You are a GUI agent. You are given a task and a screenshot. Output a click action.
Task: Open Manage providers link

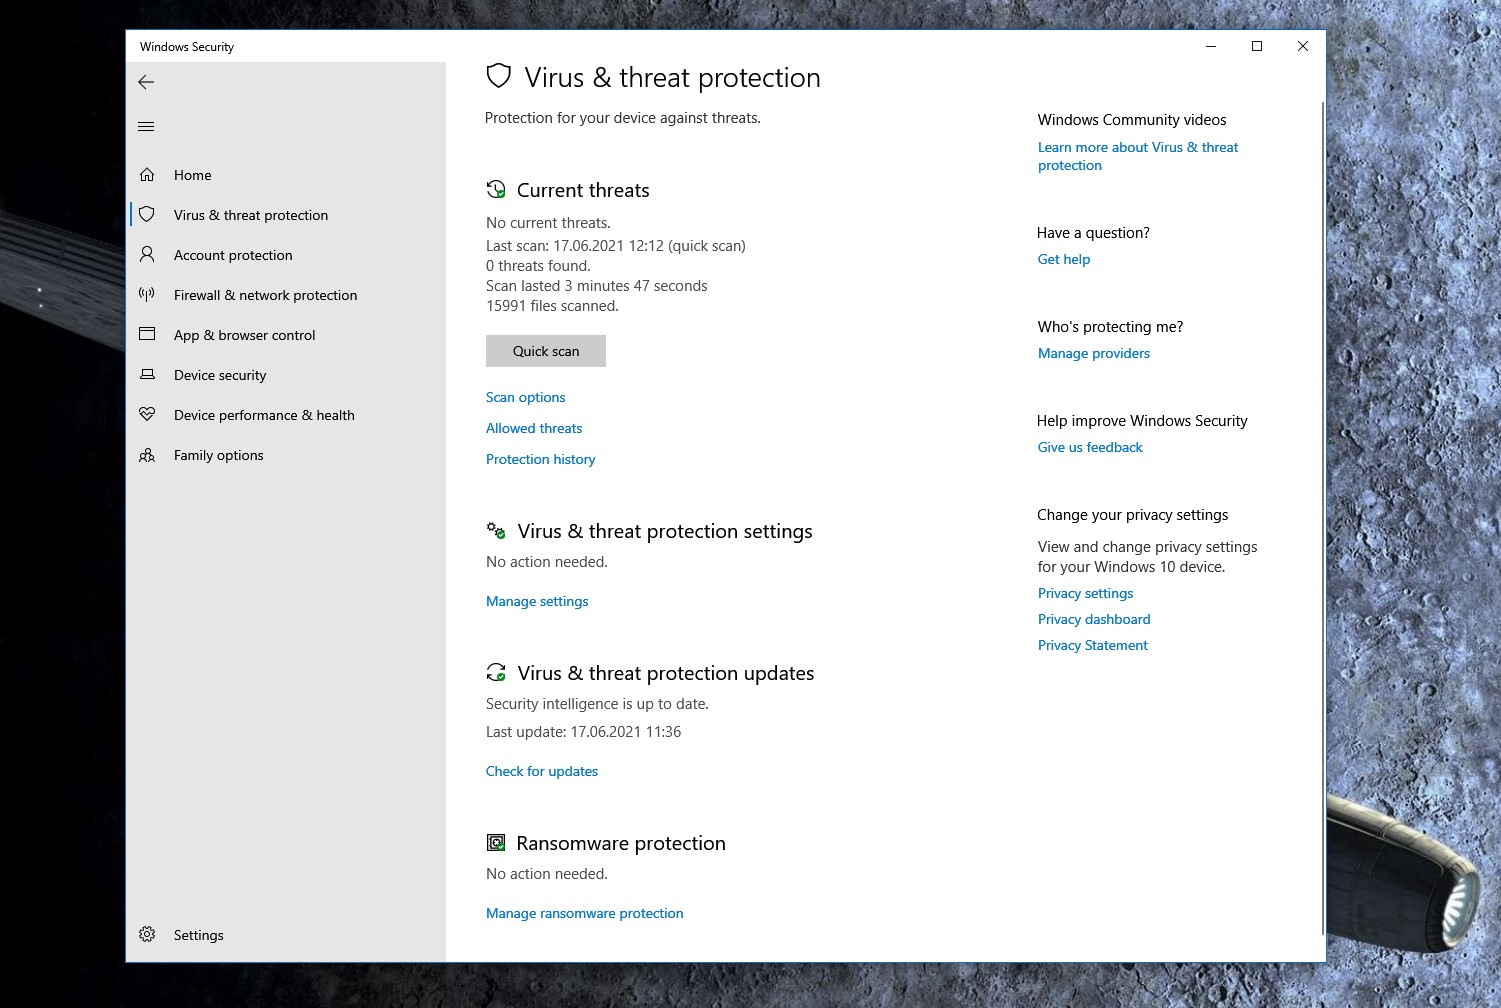coord(1094,353)
